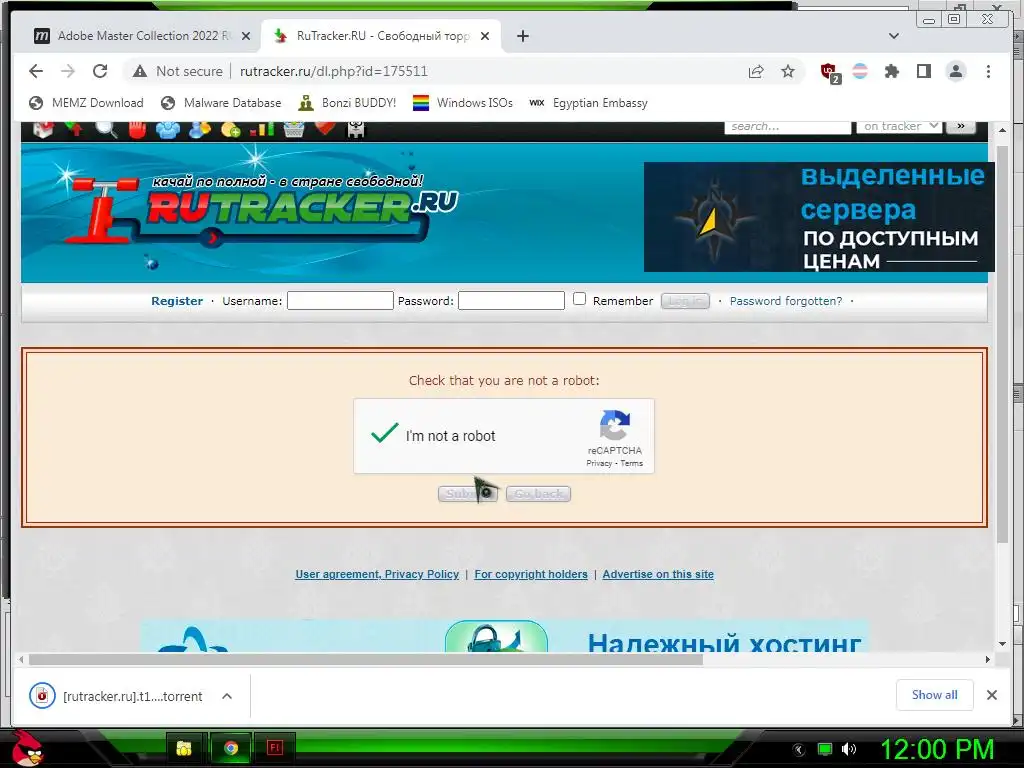Click the colored bar chart icon
Screen dimensions: 1024x768
click(262, 129)
